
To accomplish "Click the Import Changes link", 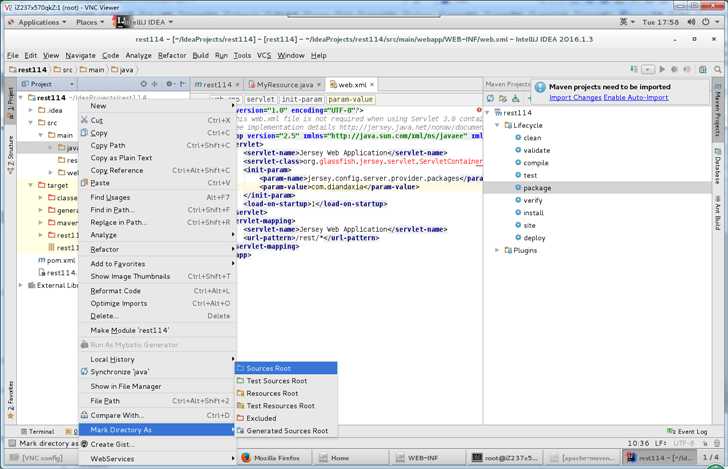I will (575, 98).
